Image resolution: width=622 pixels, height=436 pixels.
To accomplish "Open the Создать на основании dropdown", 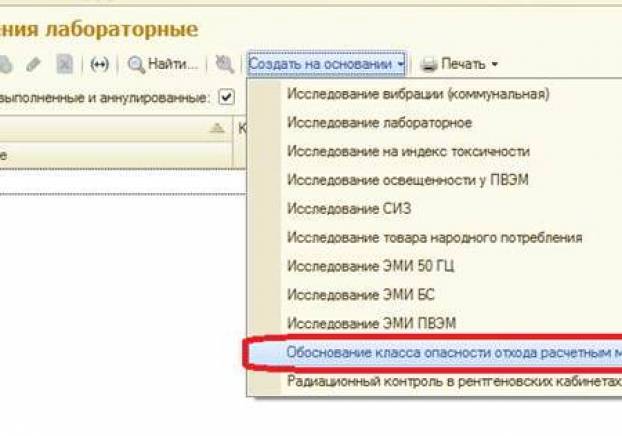I will (326, 64).
